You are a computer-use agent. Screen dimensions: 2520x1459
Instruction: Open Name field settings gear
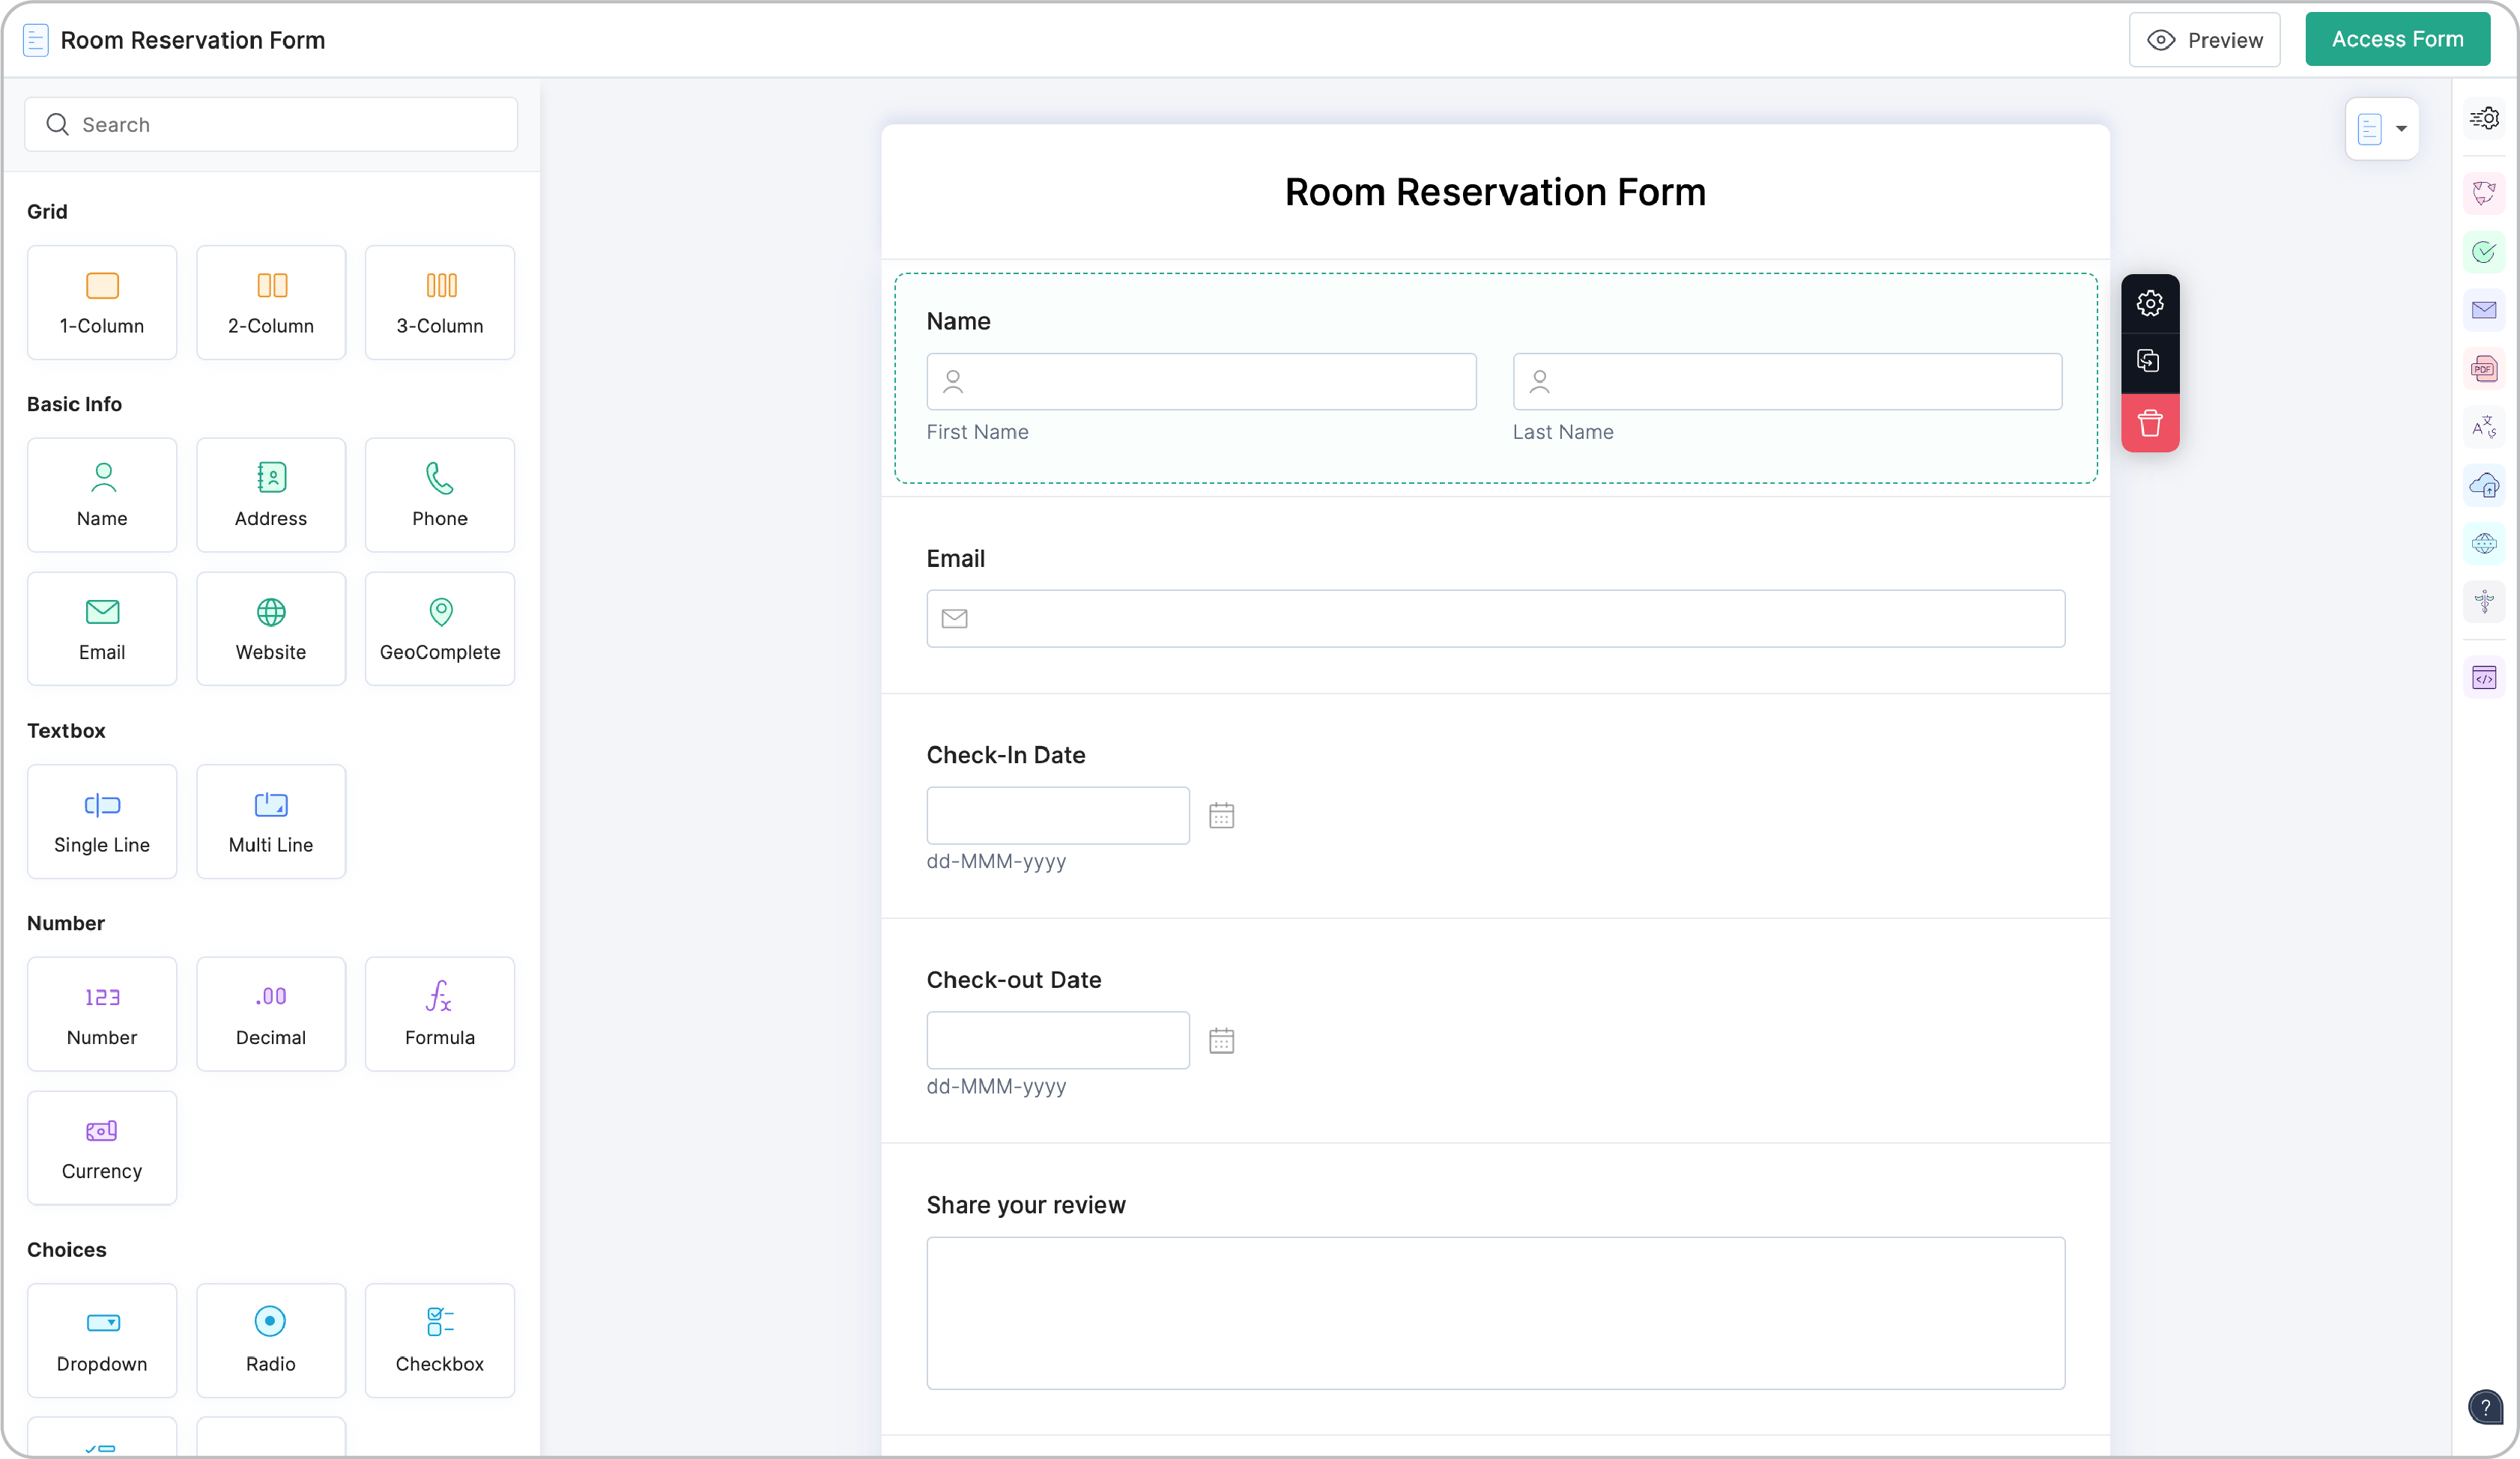tap(2149, 303)
